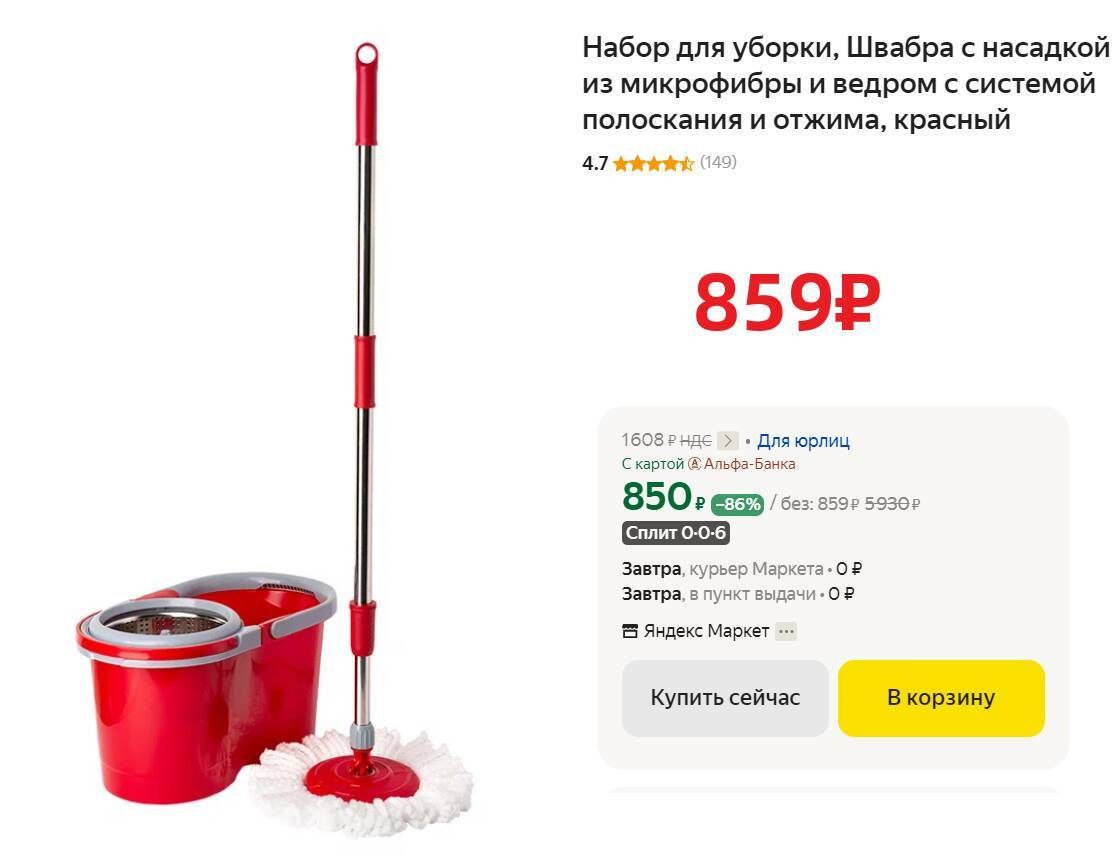Image resolution: width=1120 pixels, height=865 pixels.
Task: Click the Alfa-Bank logo icon
Action: (x=694, y=464)
